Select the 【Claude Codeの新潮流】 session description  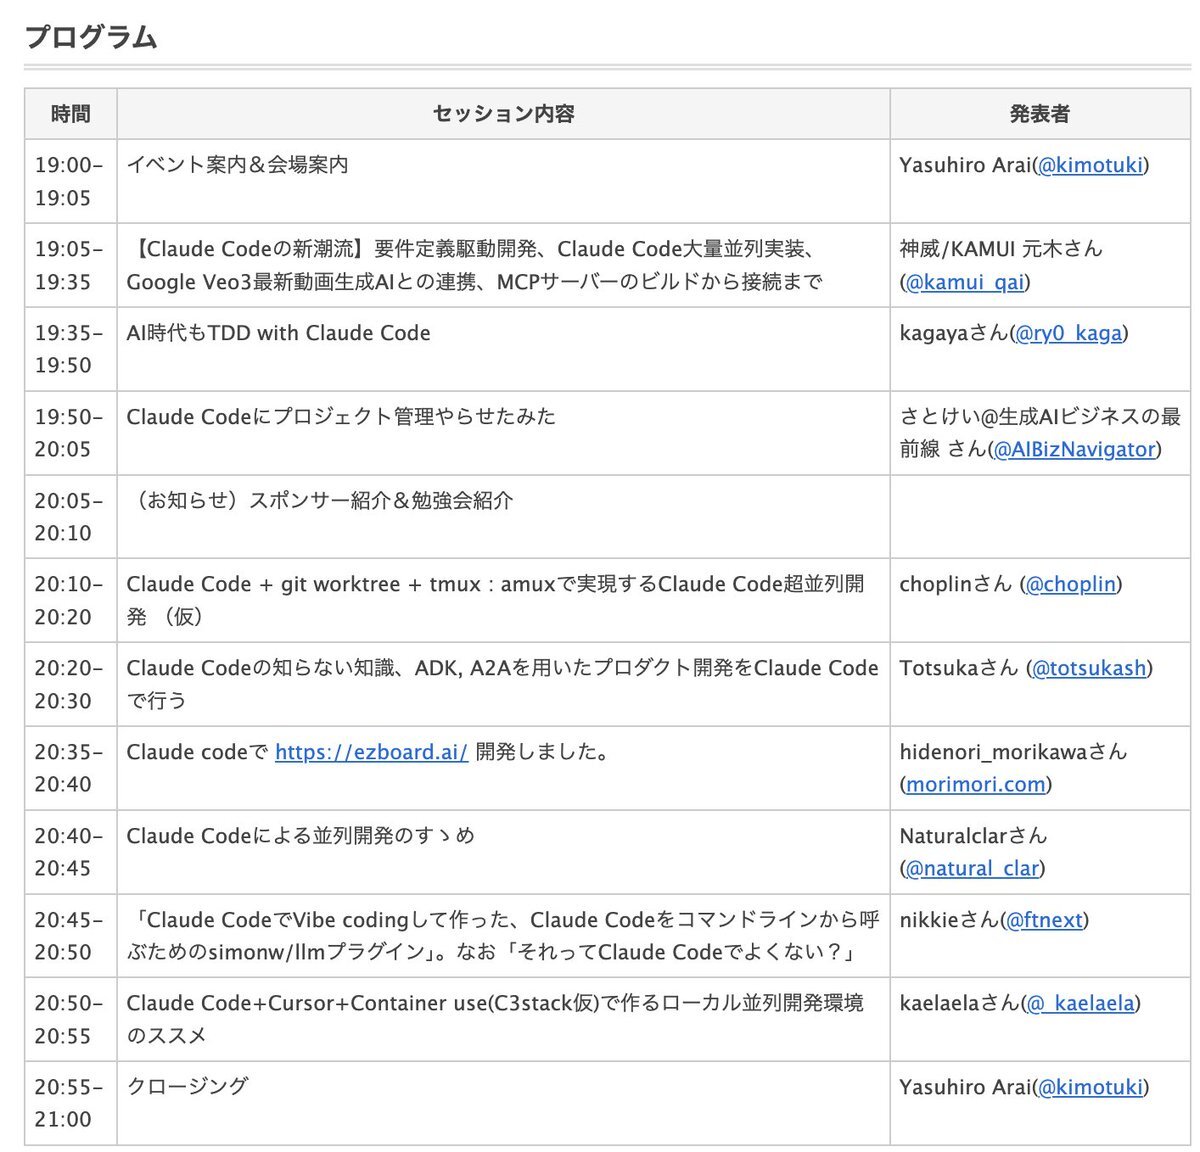[476, 265]
